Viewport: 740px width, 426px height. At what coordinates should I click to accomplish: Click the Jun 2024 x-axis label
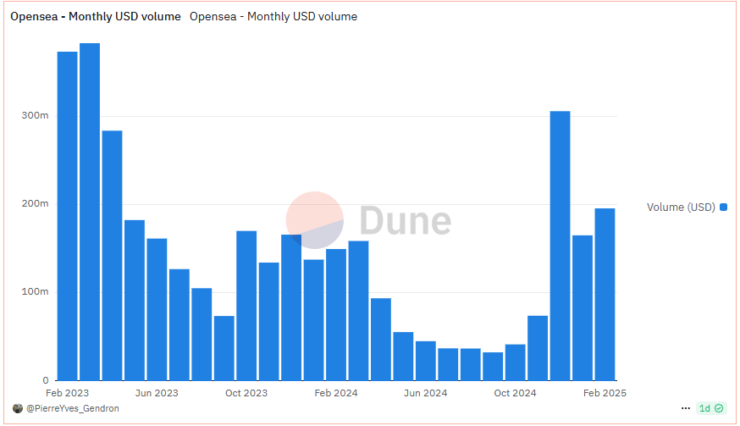tap(425, 393)
